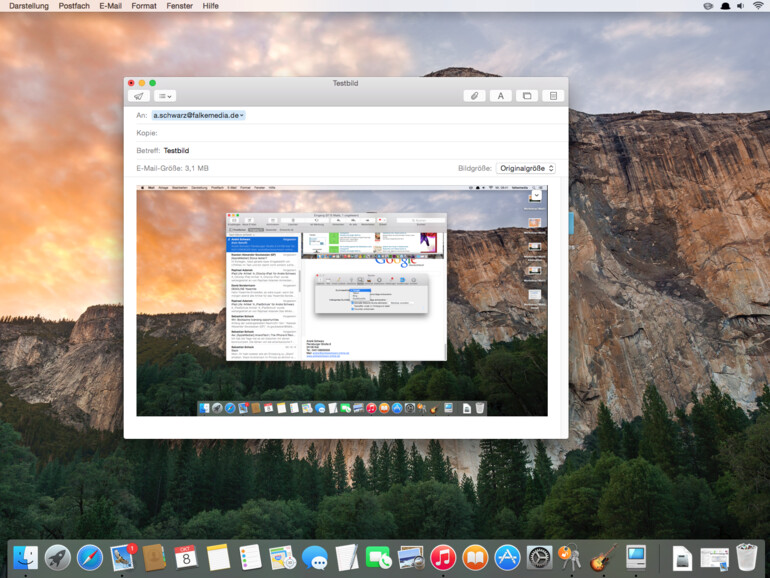This screenshot has height=578, width=770.
Task: Open the Trash in the Dock
Action: point(746,557)
